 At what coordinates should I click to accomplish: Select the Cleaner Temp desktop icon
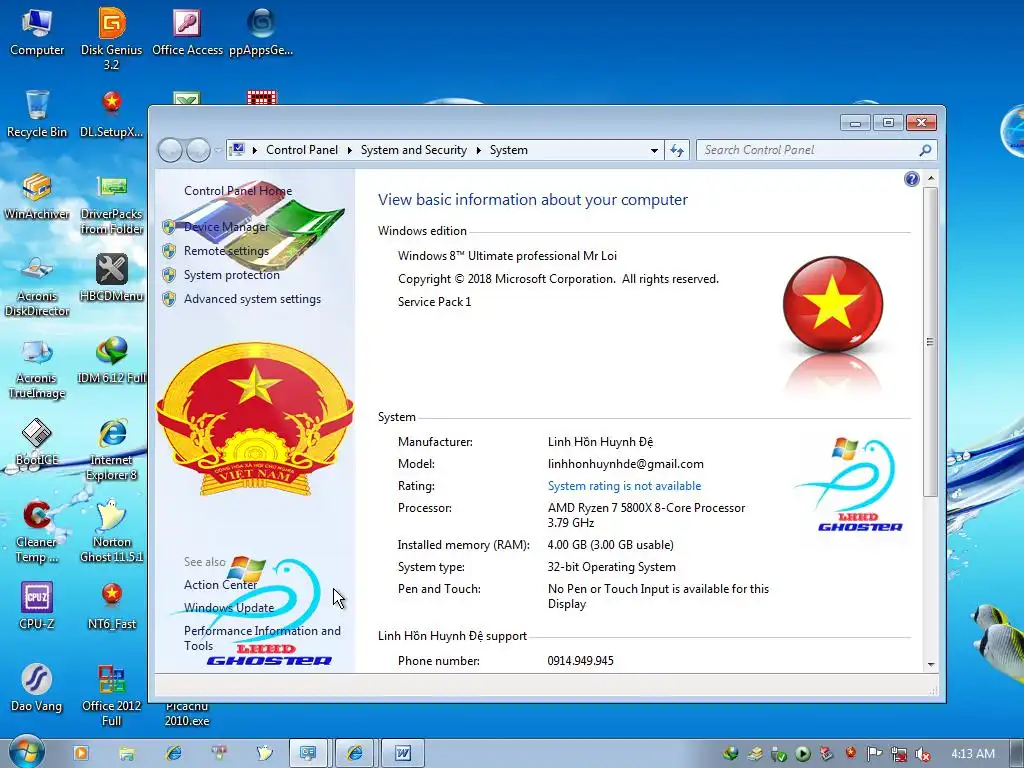tap(37, 532)
